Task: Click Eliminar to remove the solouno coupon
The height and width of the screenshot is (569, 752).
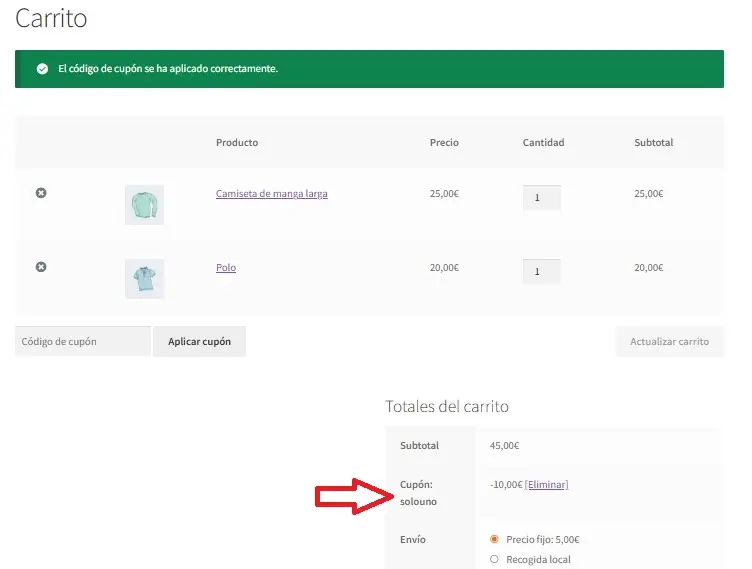Action: (x=546, y=484)
